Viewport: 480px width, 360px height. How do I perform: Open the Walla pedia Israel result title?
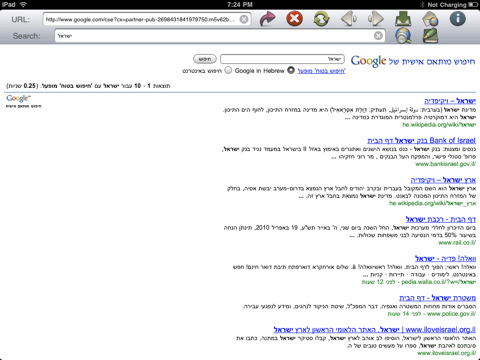[x=445, y=259]
